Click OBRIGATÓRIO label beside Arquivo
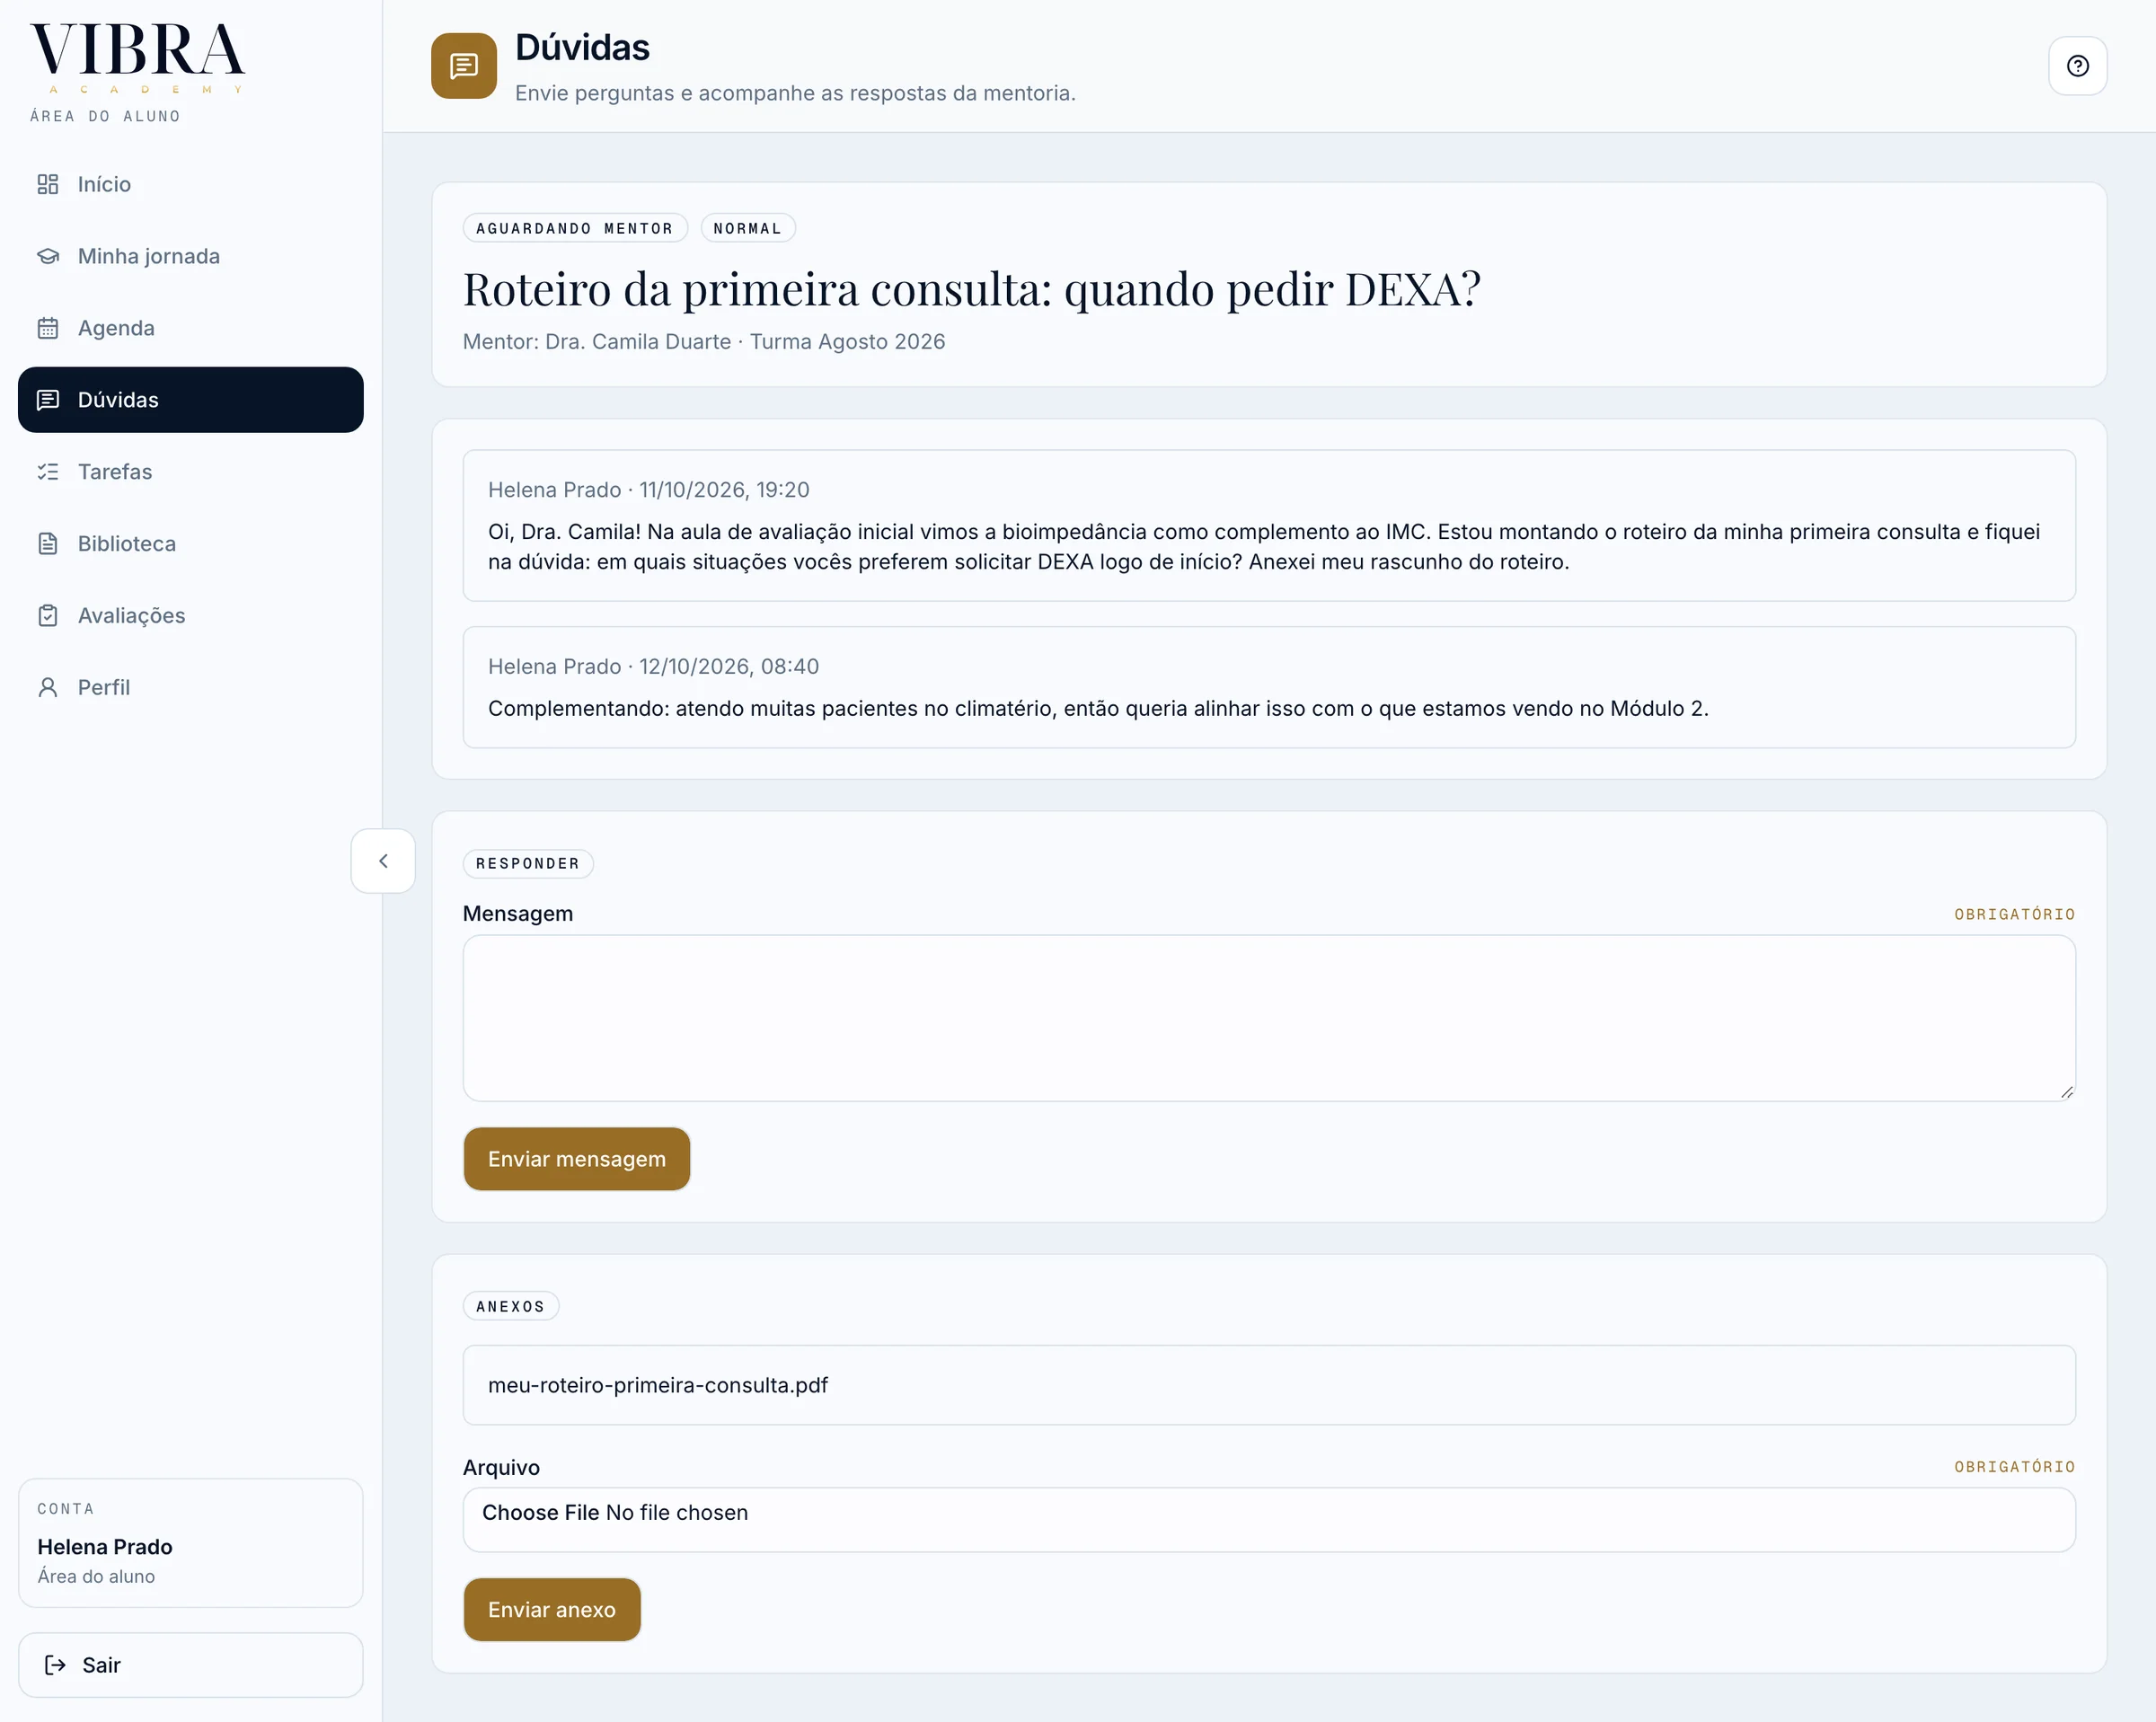The width and height of the screenshot is (2156, 1722). click(x=2015, y=1467)
